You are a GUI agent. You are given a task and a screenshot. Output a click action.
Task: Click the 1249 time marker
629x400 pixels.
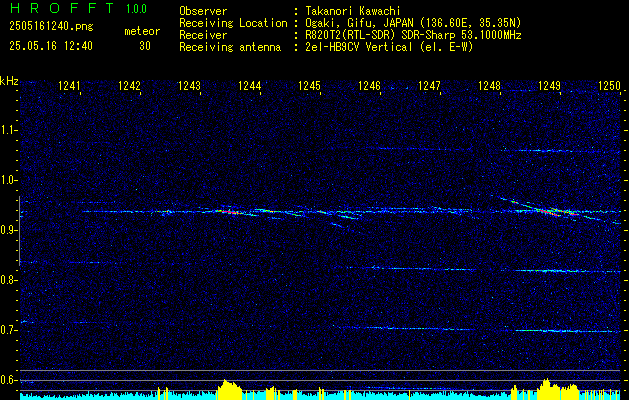tap(550, 86)
